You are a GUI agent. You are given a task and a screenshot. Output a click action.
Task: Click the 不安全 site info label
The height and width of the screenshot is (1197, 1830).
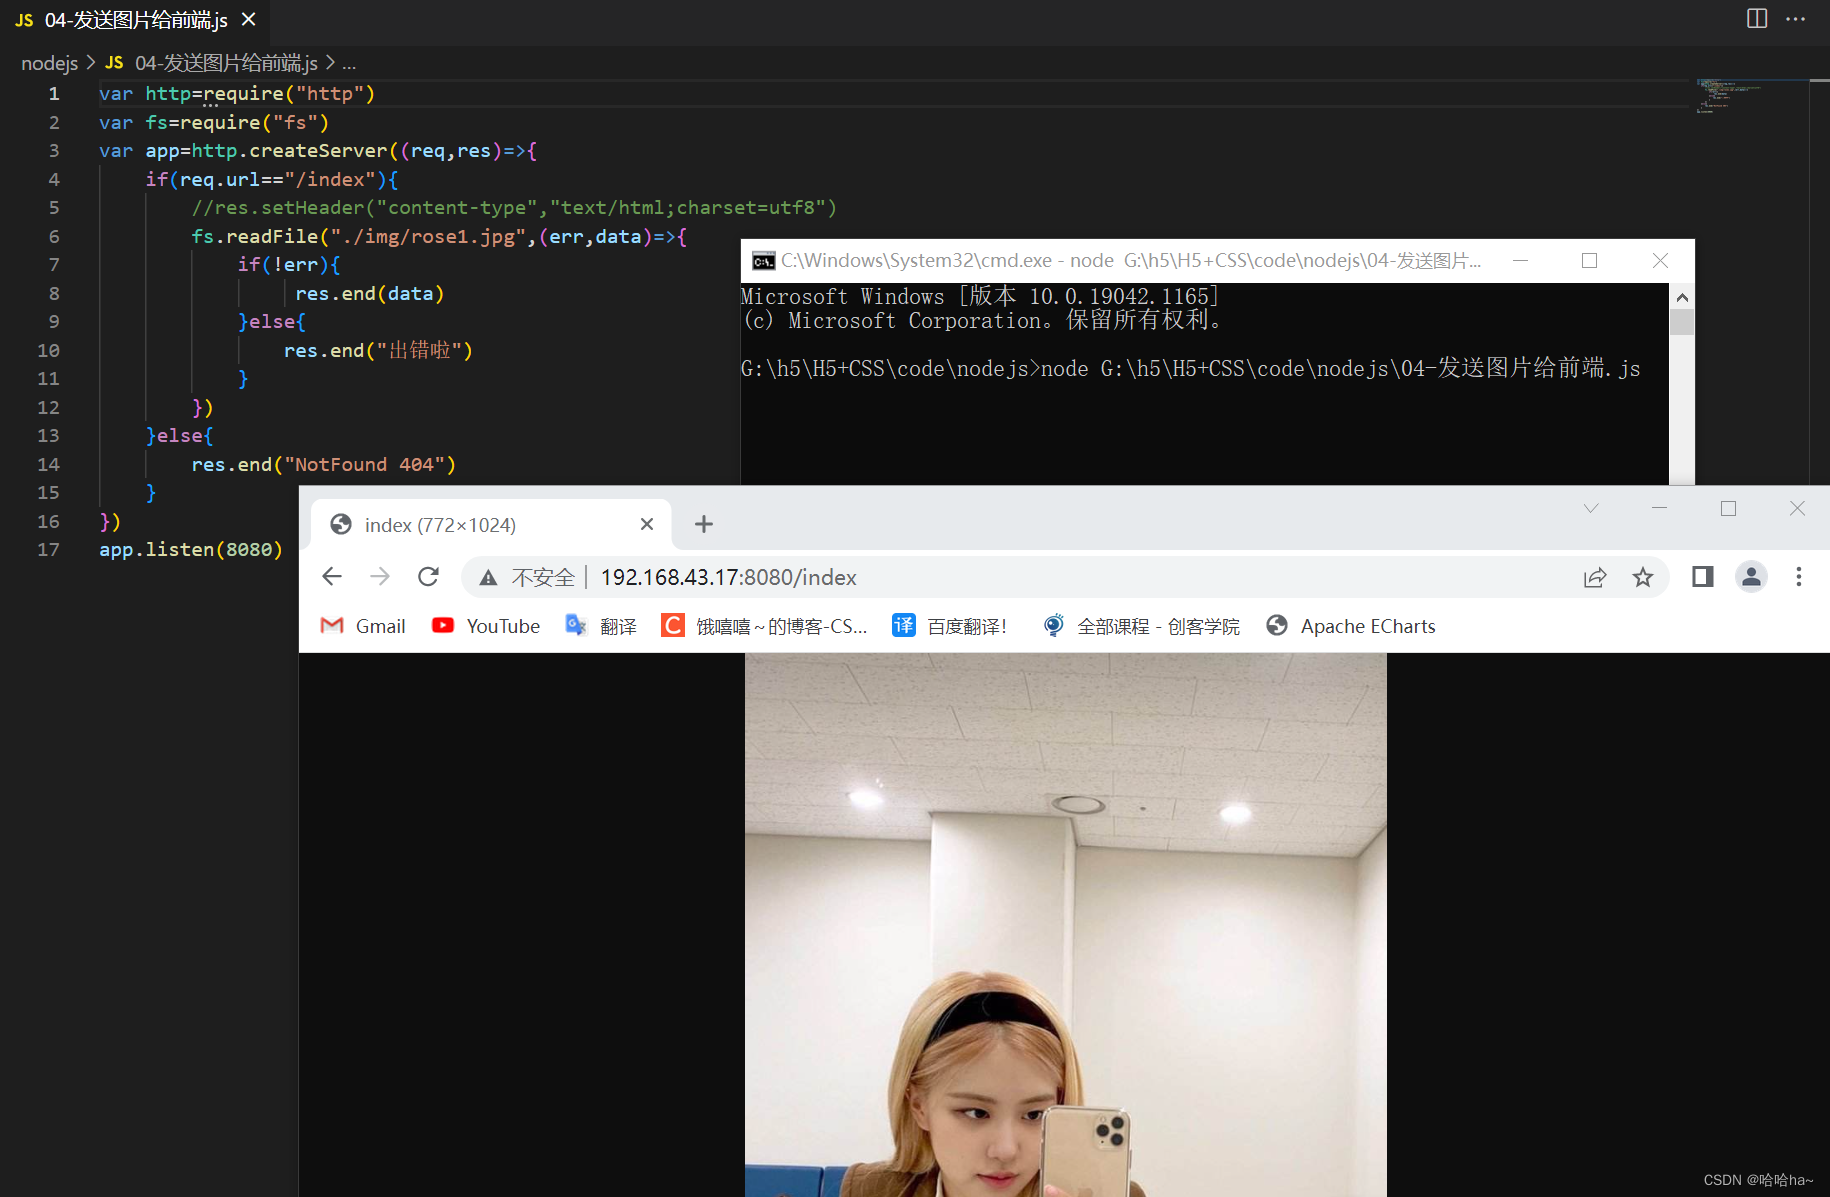(543, 578)
